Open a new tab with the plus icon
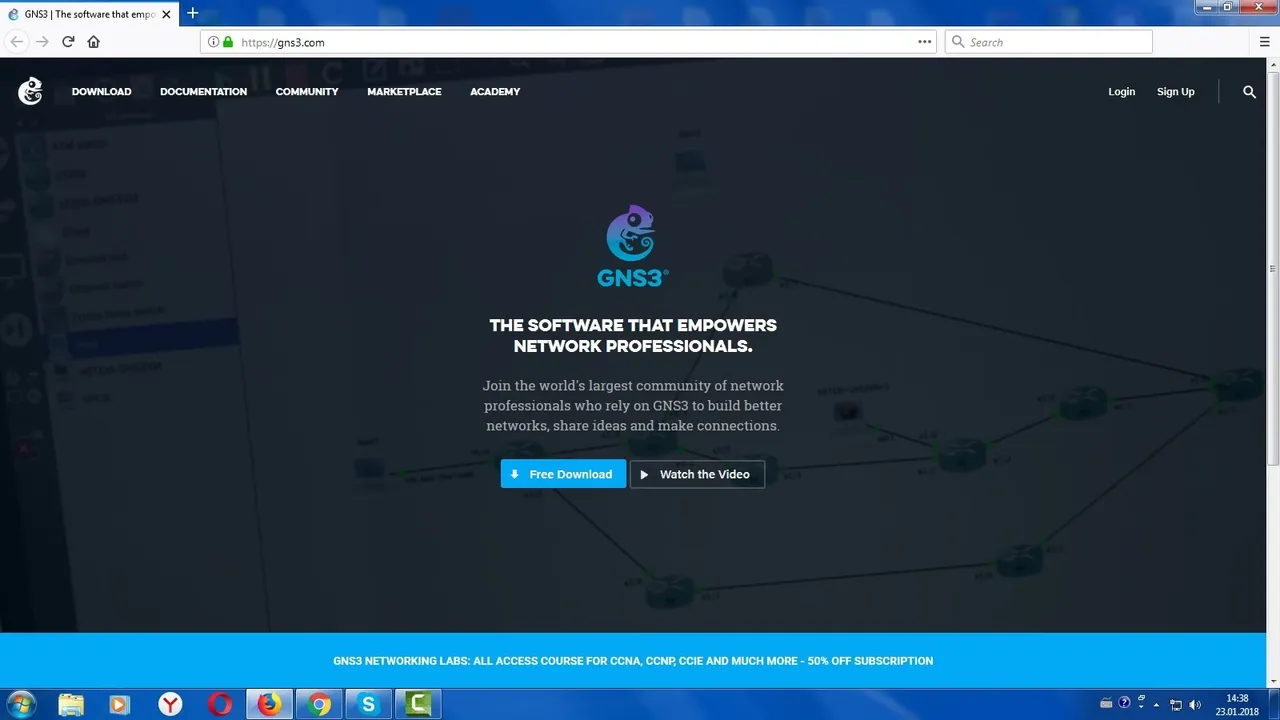 (x=193, y=13)
